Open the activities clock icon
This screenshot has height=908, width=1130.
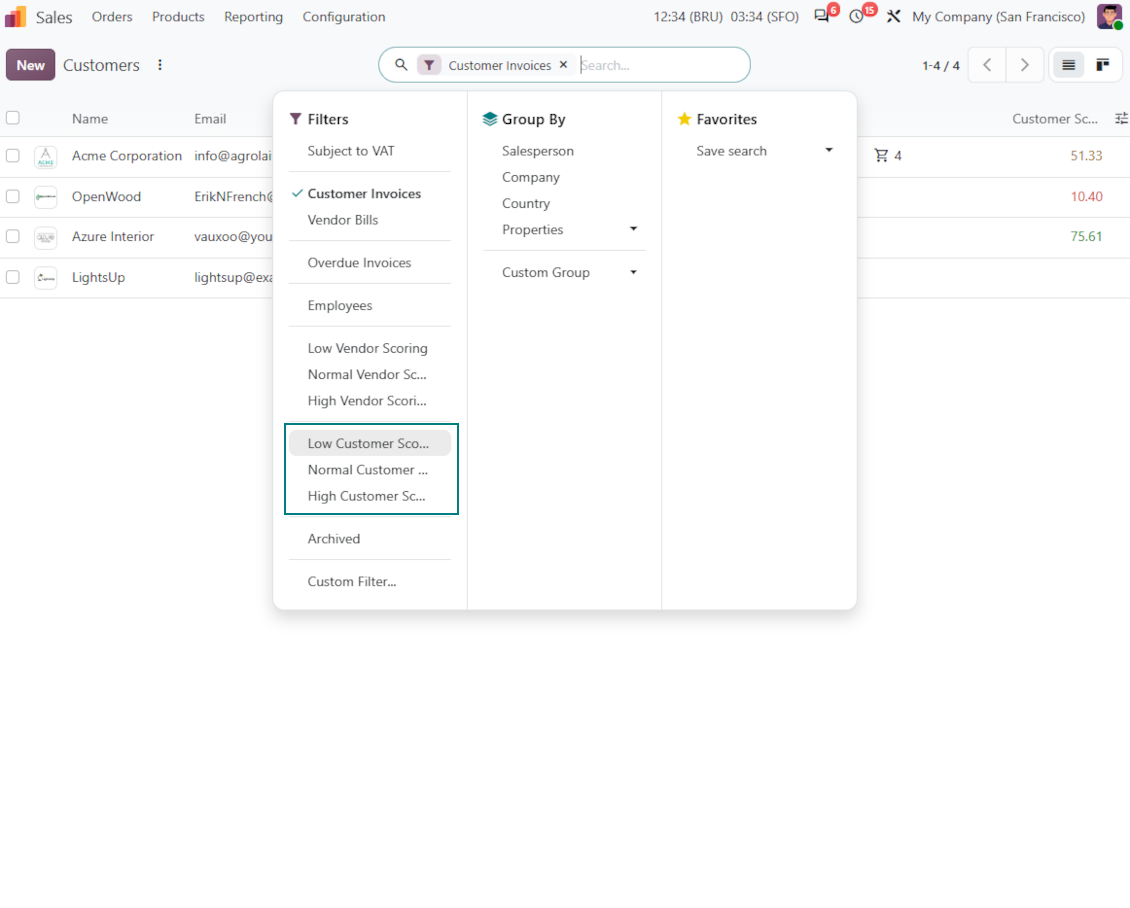point(856,17)
